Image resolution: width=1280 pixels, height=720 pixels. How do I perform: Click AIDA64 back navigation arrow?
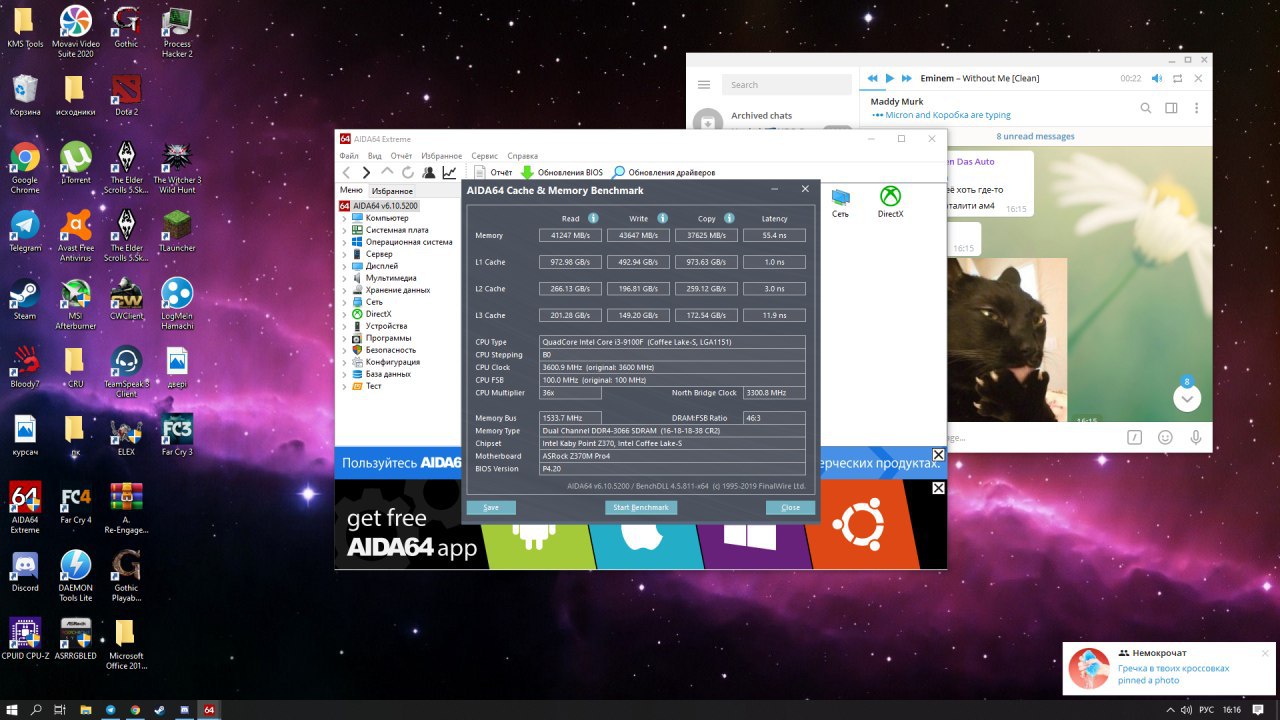coord(347,172)
